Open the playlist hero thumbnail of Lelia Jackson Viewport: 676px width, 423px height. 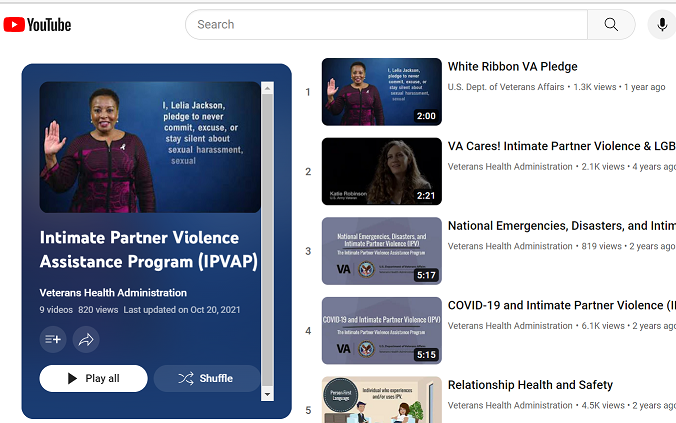tap(150, 147)
